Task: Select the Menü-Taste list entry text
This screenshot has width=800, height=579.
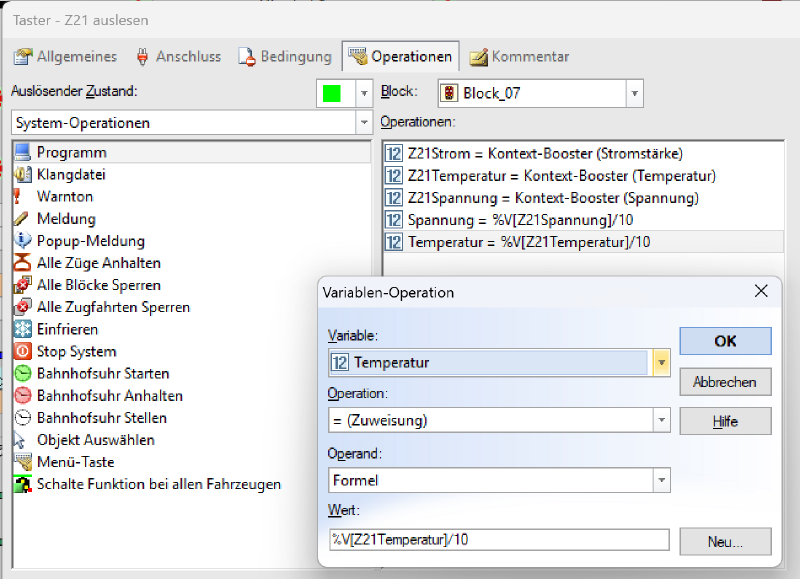Action: [76, 462]
